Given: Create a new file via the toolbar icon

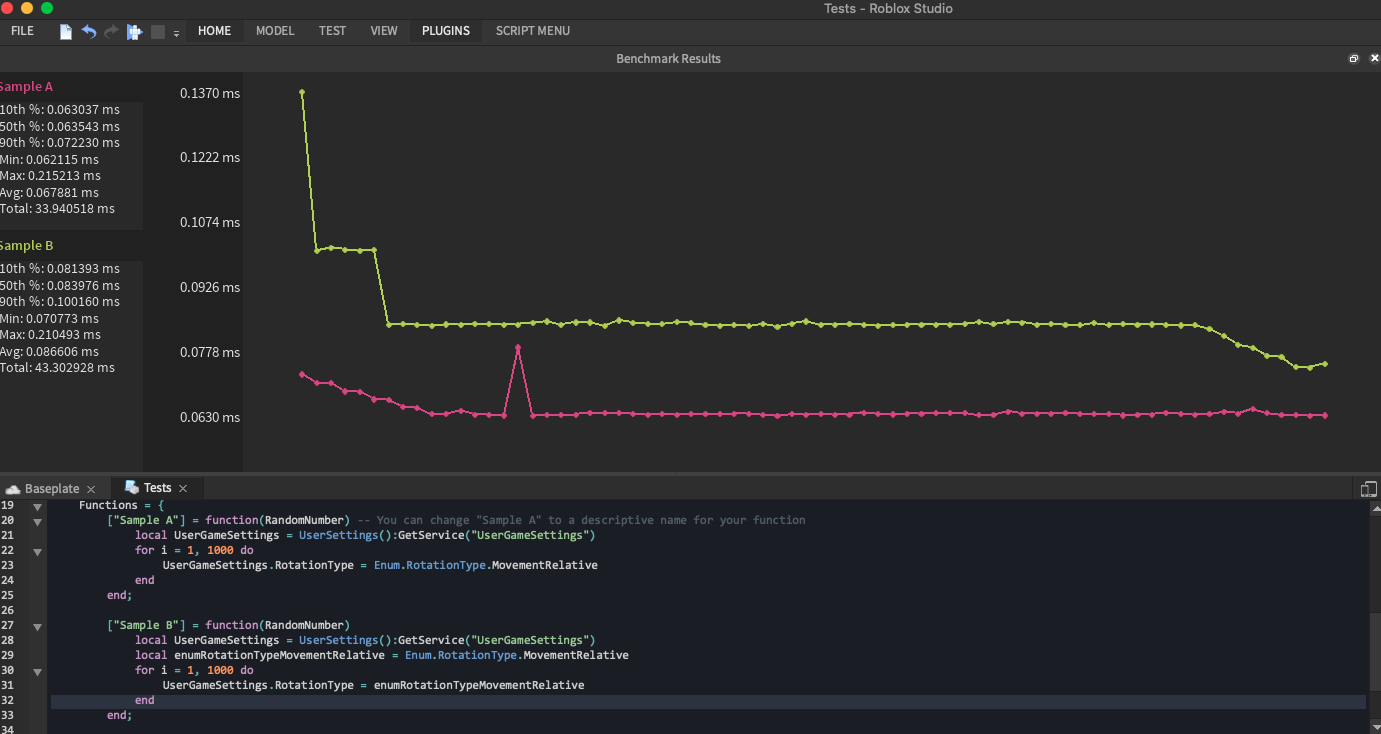Looking at the screenshot, I should pyautogui.click(x=65, y=31).
